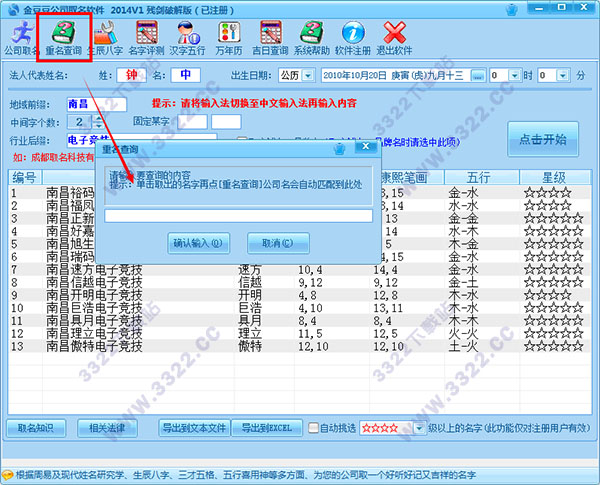Open the 生辰八字 birth chart tool
Viewport: 600px width, 485px height.
pos(105,38)
